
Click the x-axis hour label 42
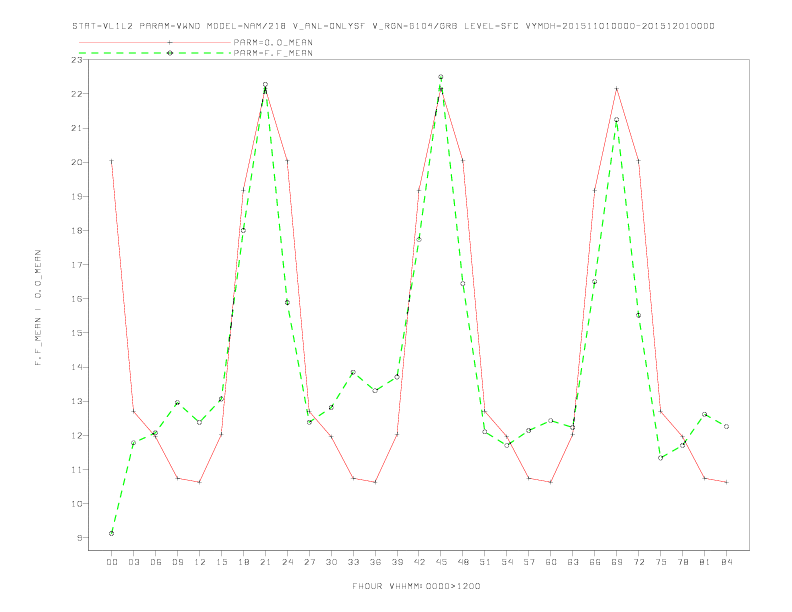tap(419, 562)
